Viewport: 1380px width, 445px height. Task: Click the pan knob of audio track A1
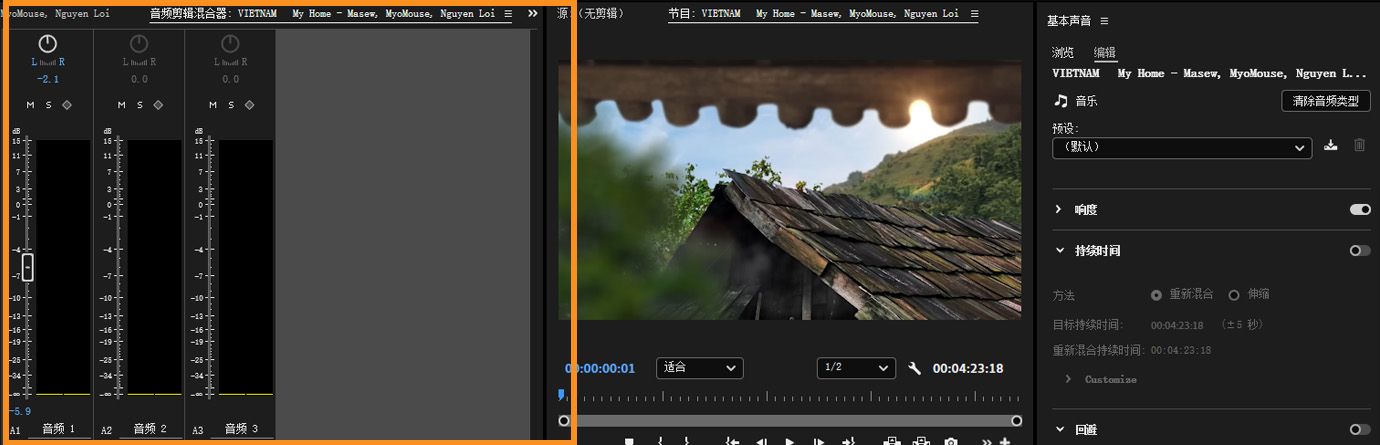(x=47, y=44)
